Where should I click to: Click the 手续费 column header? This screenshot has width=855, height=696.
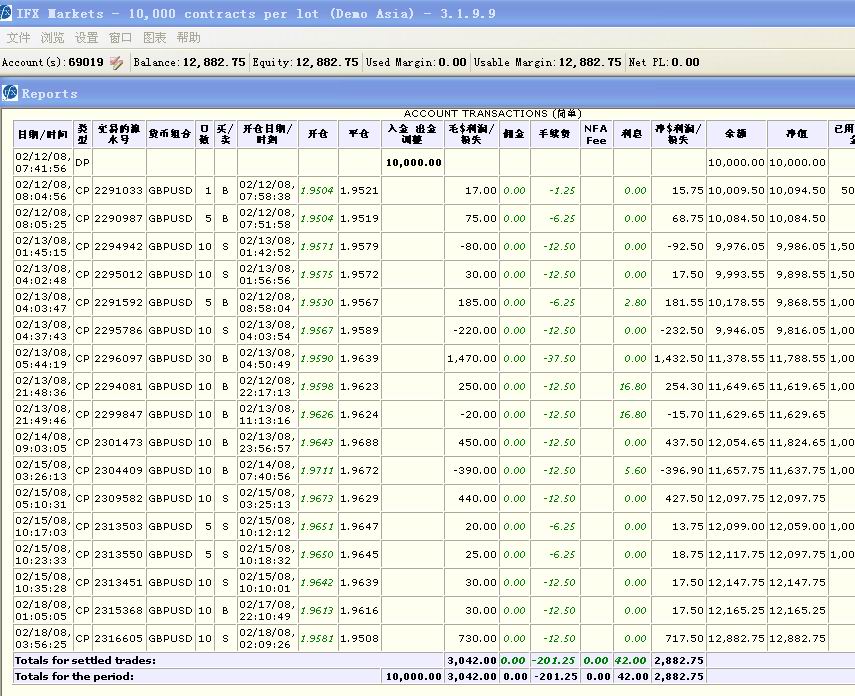[x=555, y=134]
